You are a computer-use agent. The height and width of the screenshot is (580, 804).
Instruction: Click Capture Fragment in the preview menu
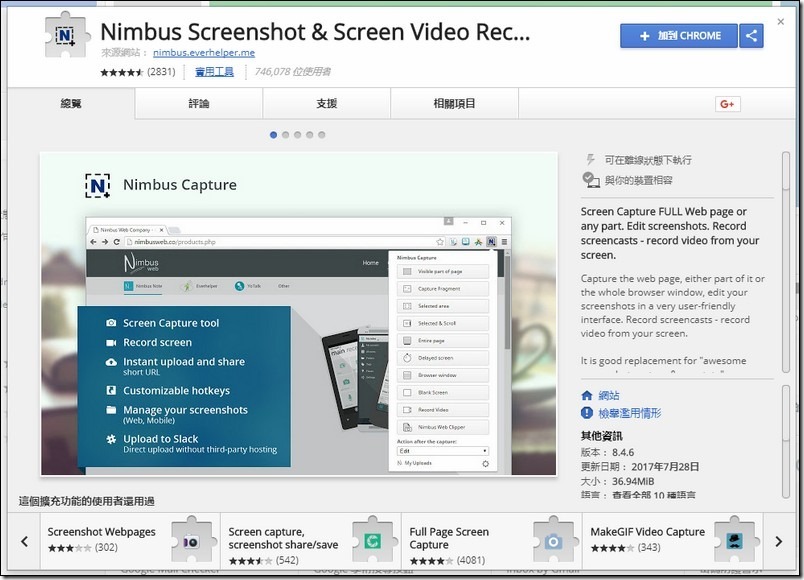443,289
